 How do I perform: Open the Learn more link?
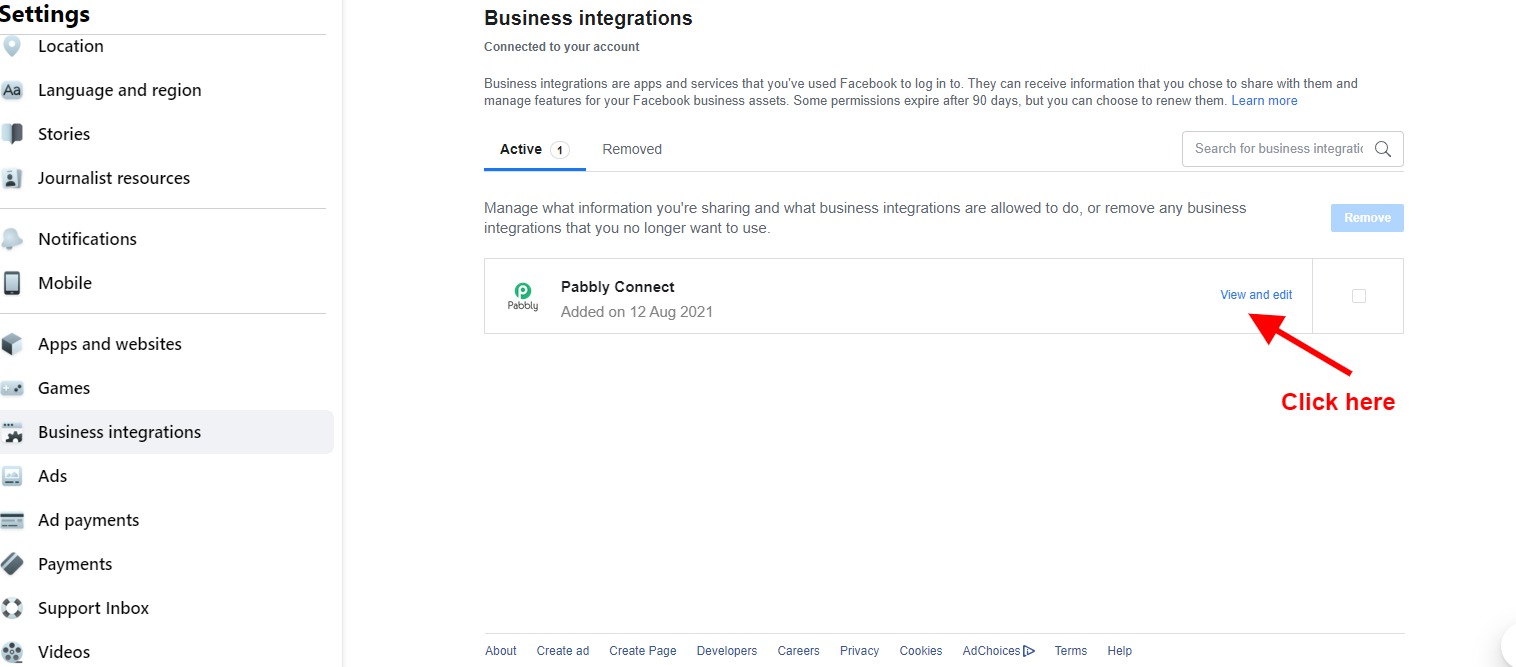[x=1264, y=101]
